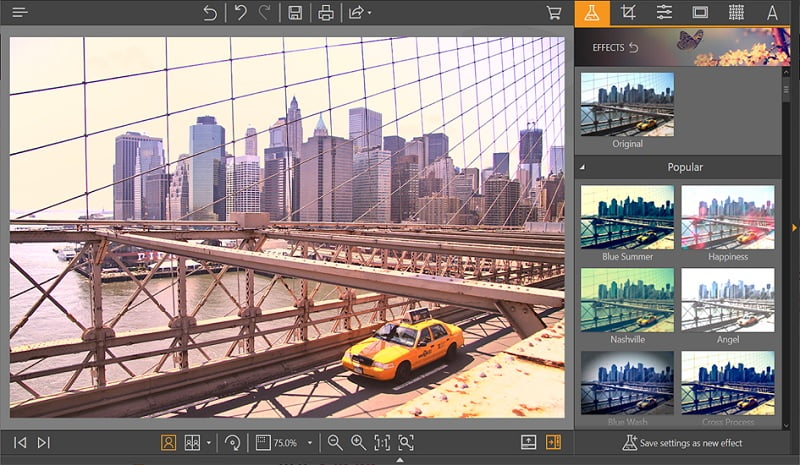Viewport: 800px width, 465px height.
Task: Set zoom to actual size 1:1
Action: pyautogui.click(x=382, y=443)
